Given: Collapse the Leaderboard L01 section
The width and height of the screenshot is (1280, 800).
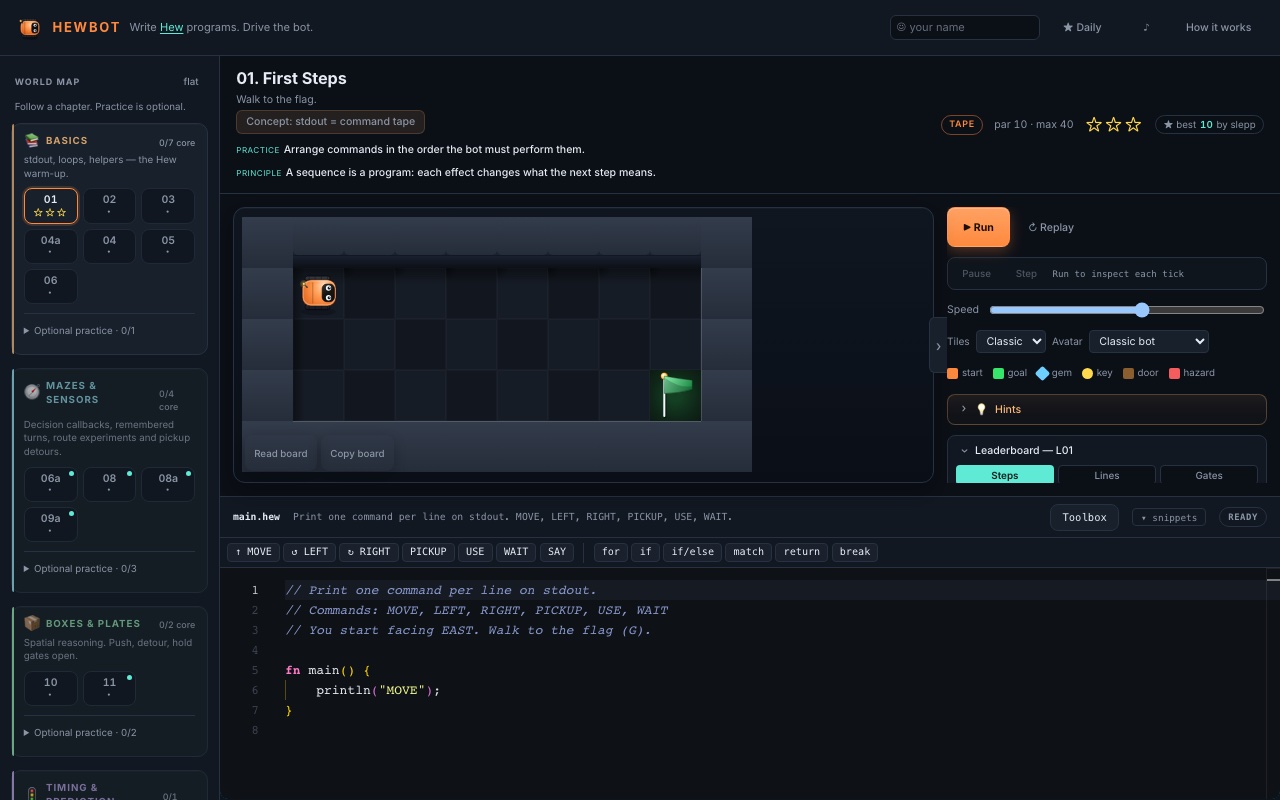Looking at the screenshot, I should [x=1107, y=450].
